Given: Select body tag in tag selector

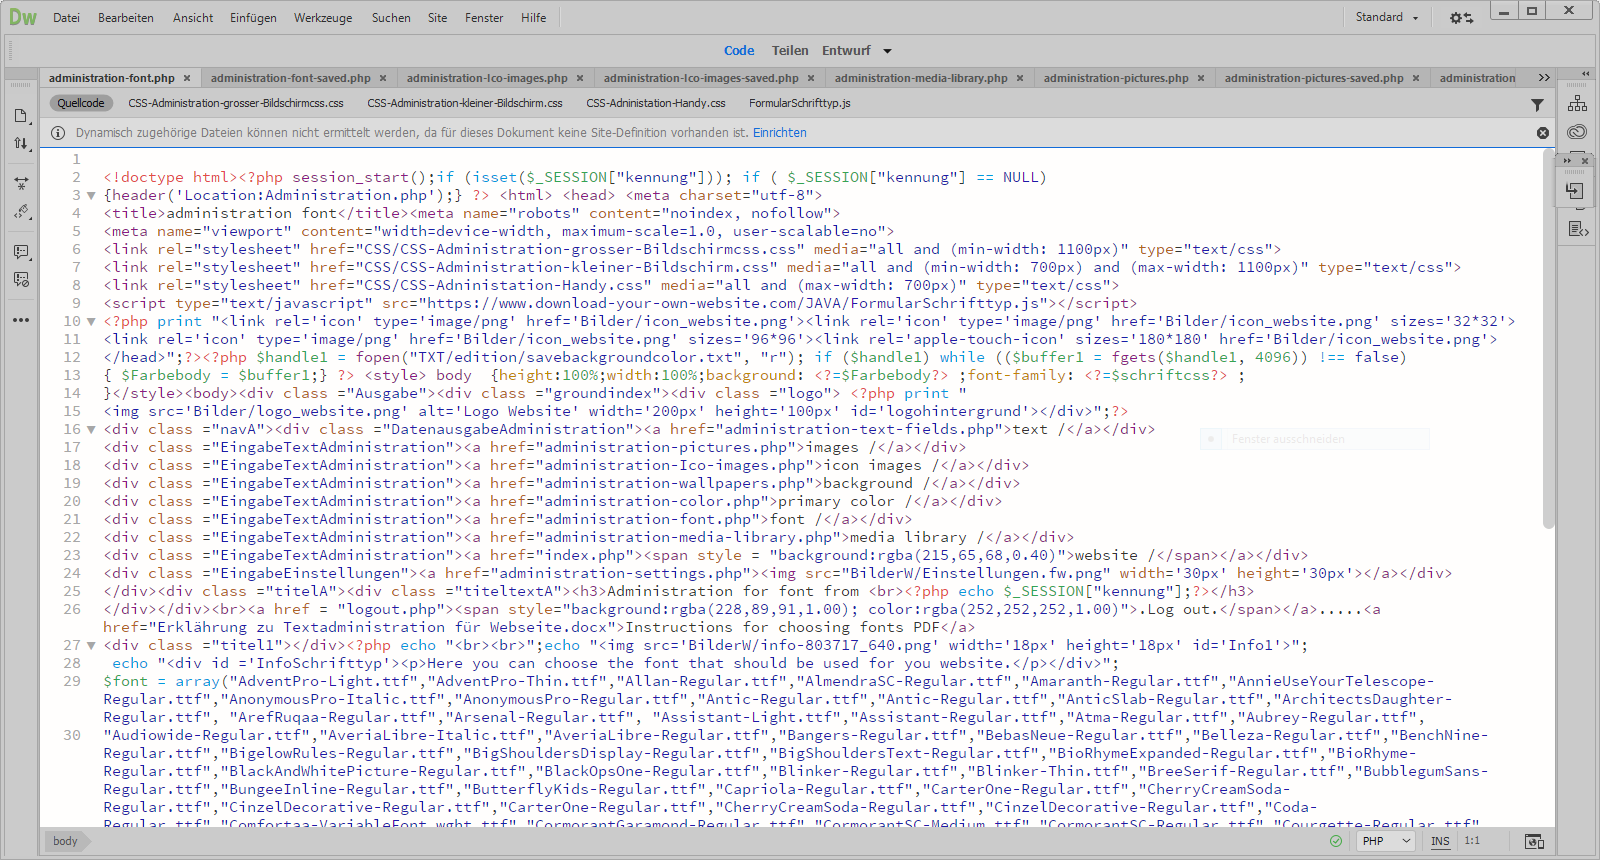Looking at the screenshot, I should 65,841.
